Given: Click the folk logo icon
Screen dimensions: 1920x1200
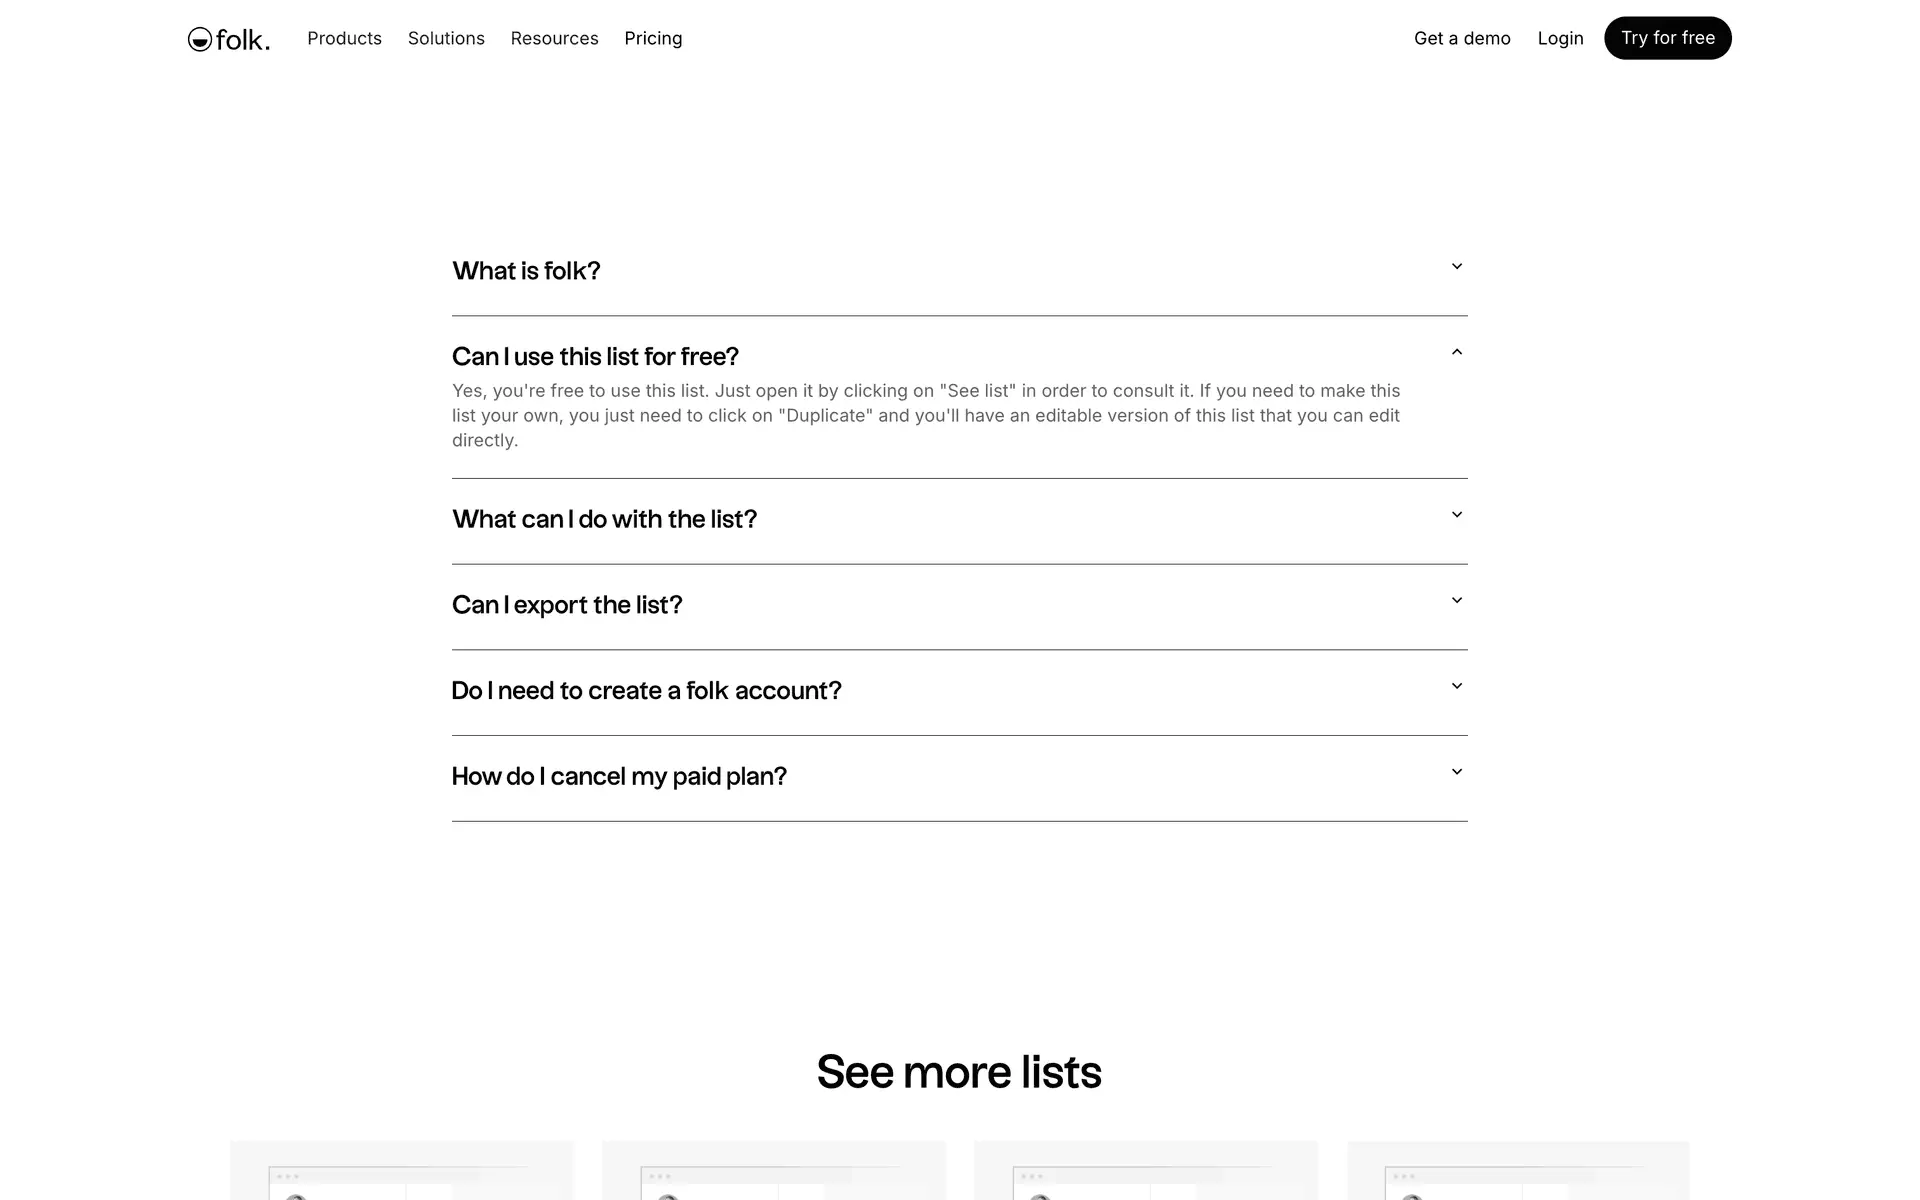Looking at the screenshot, I should click(x=200, y=39).
